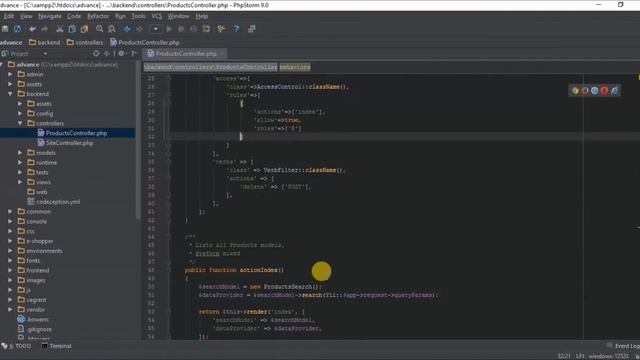This screenshot has width=640, height=360.
Task: Open in Internet Explorer browser icon
Action: [x=614, y=91]
